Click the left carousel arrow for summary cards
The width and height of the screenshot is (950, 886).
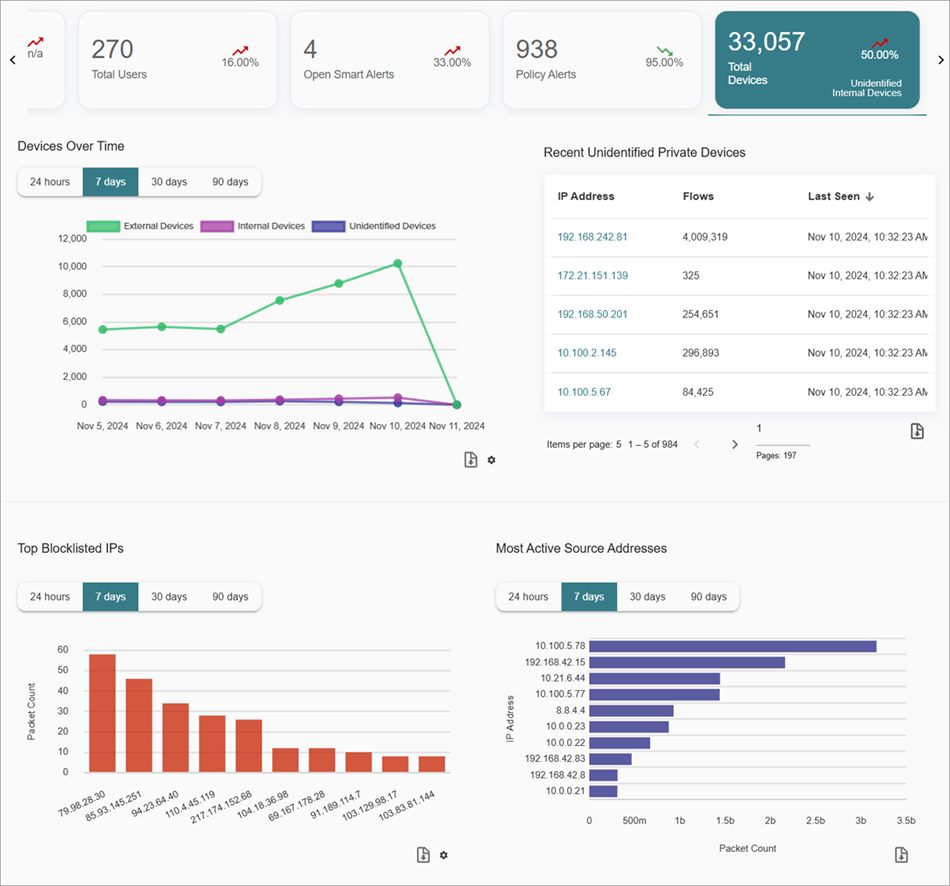pos(13,60)
